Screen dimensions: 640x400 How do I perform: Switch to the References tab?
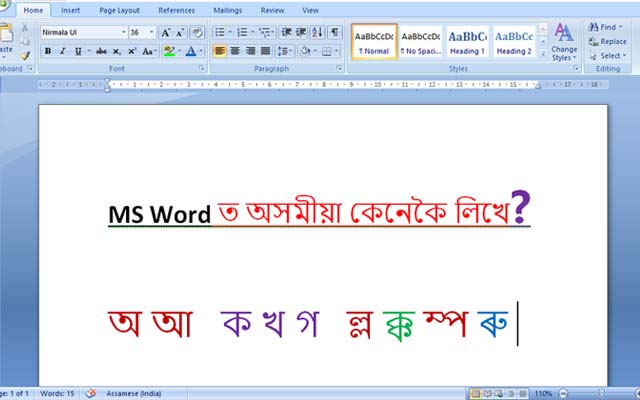(176, 10)
